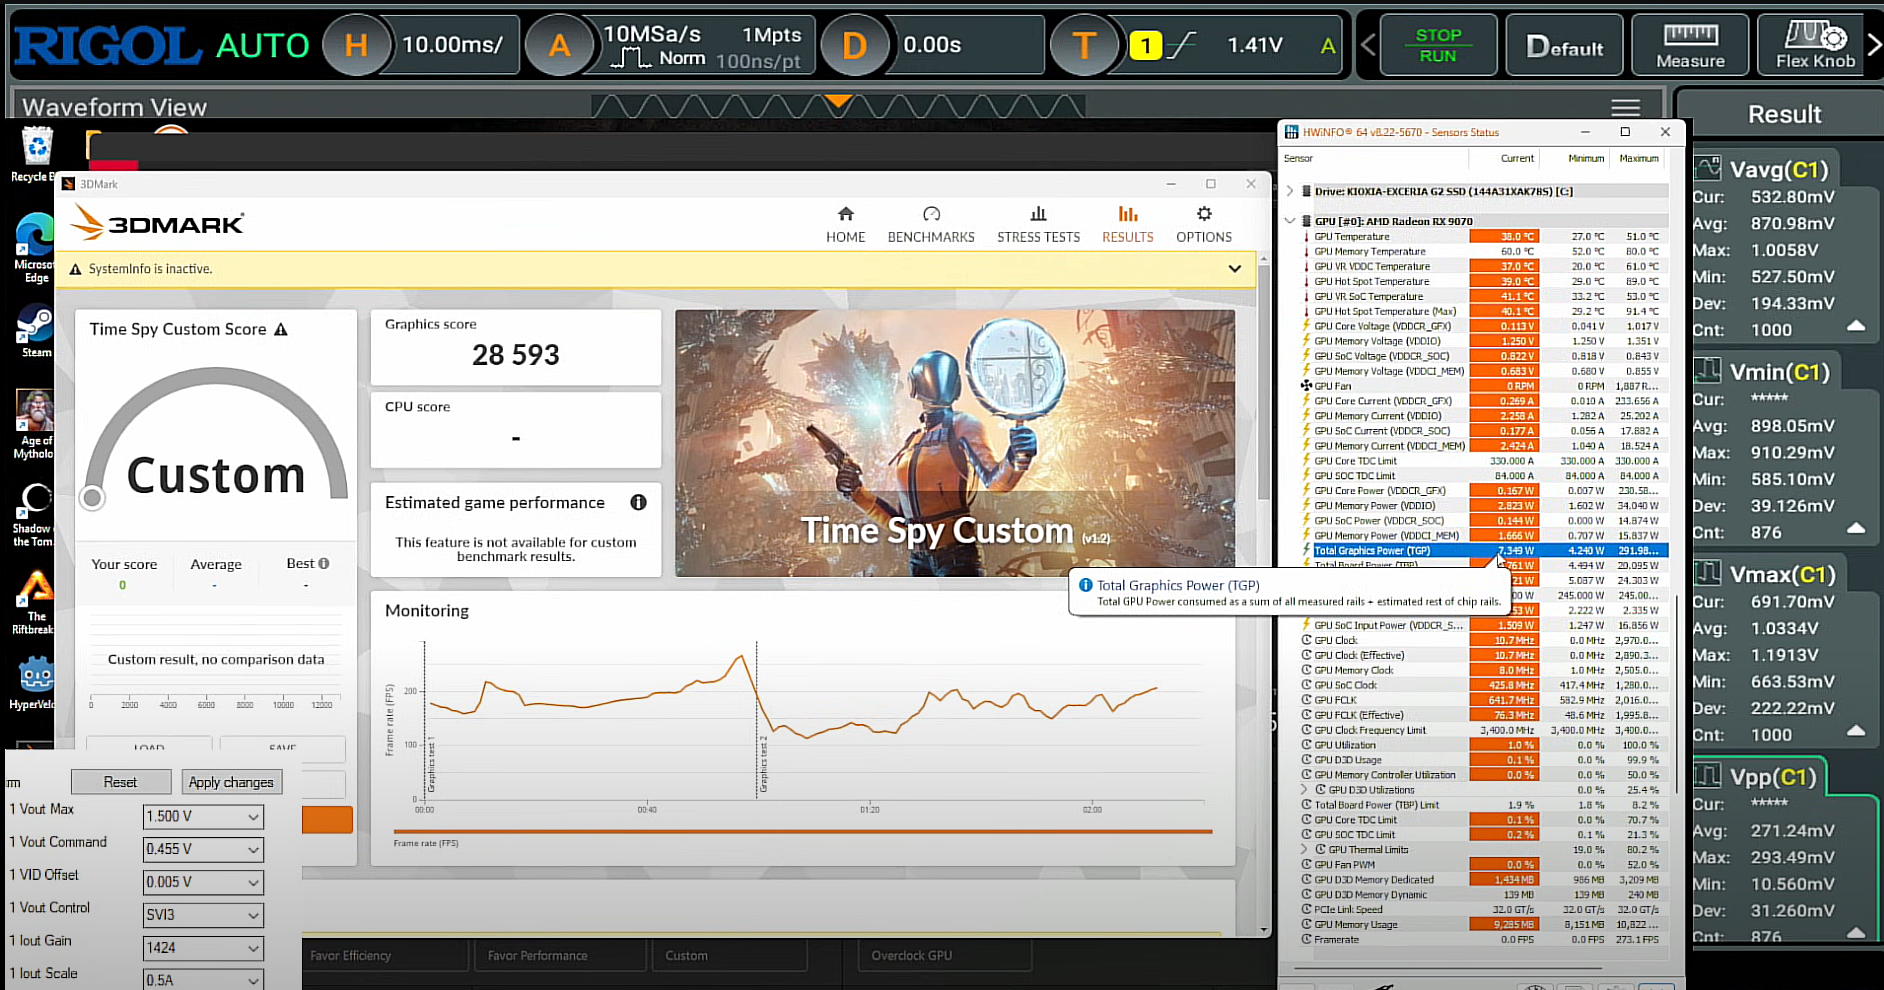Open the Iout Gain dropdown
Screen dimensions: 1884x990
[203, 948]
